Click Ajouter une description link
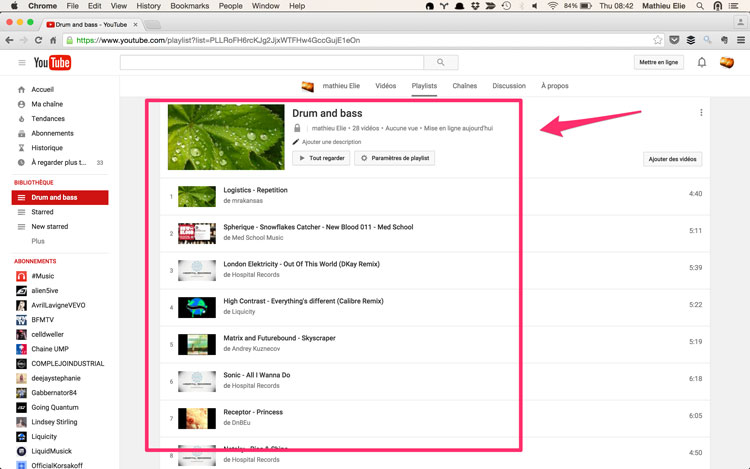The image size is (750, 469). [x=331, y=142]
